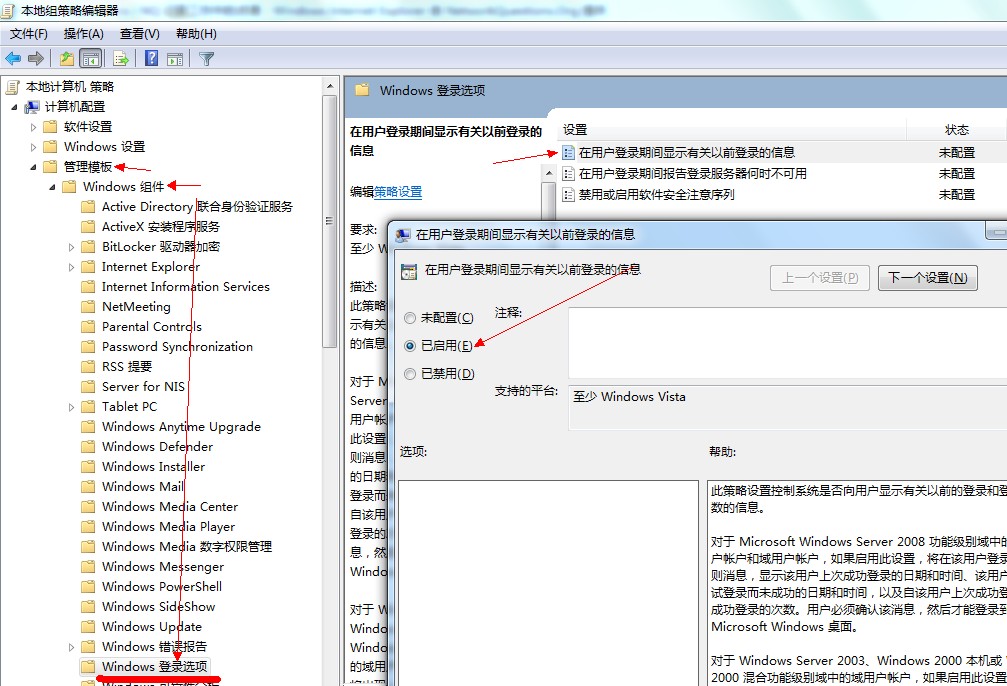Screen dimensions: 1007x686
Task: Click the Filter funnel toolbar icon
Action: (206, 59)
